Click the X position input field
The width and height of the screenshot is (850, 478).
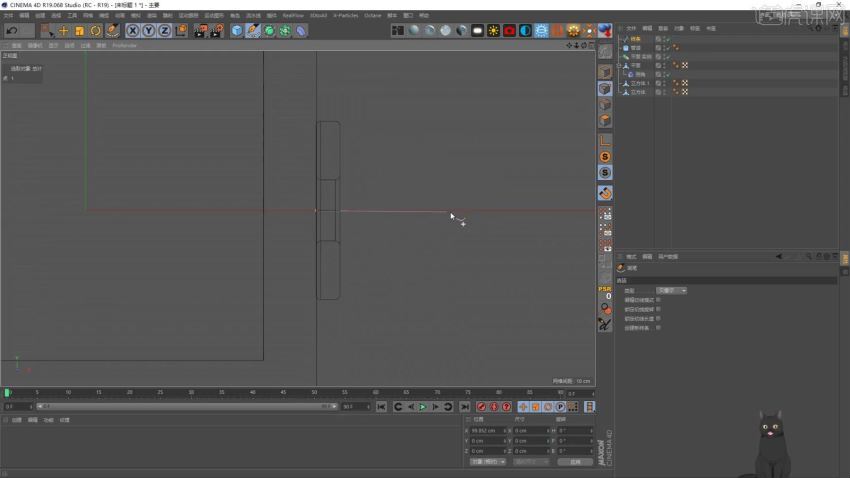(487, 430)
